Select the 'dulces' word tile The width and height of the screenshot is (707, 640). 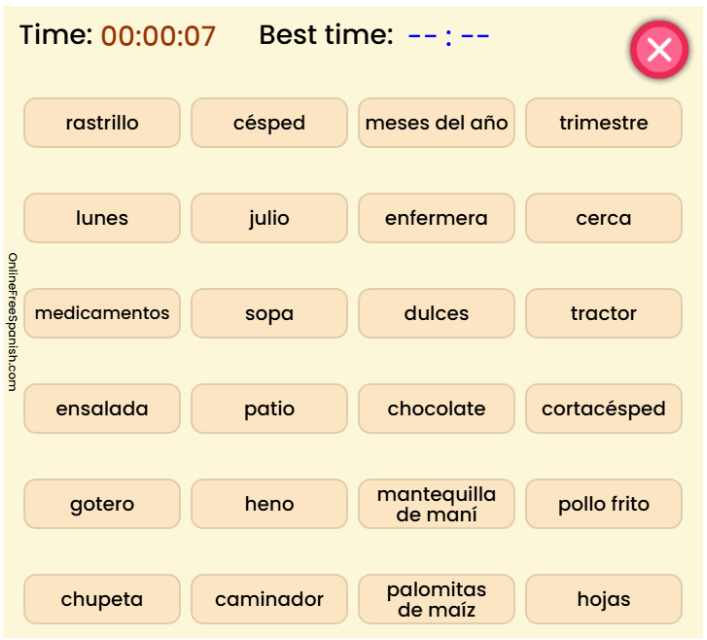tap(436, 313)
